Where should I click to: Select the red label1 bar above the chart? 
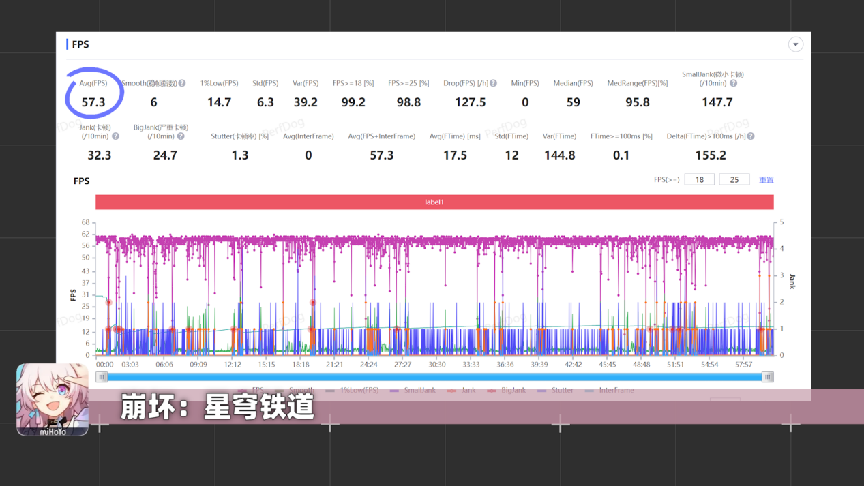click(x=434, y=202)
